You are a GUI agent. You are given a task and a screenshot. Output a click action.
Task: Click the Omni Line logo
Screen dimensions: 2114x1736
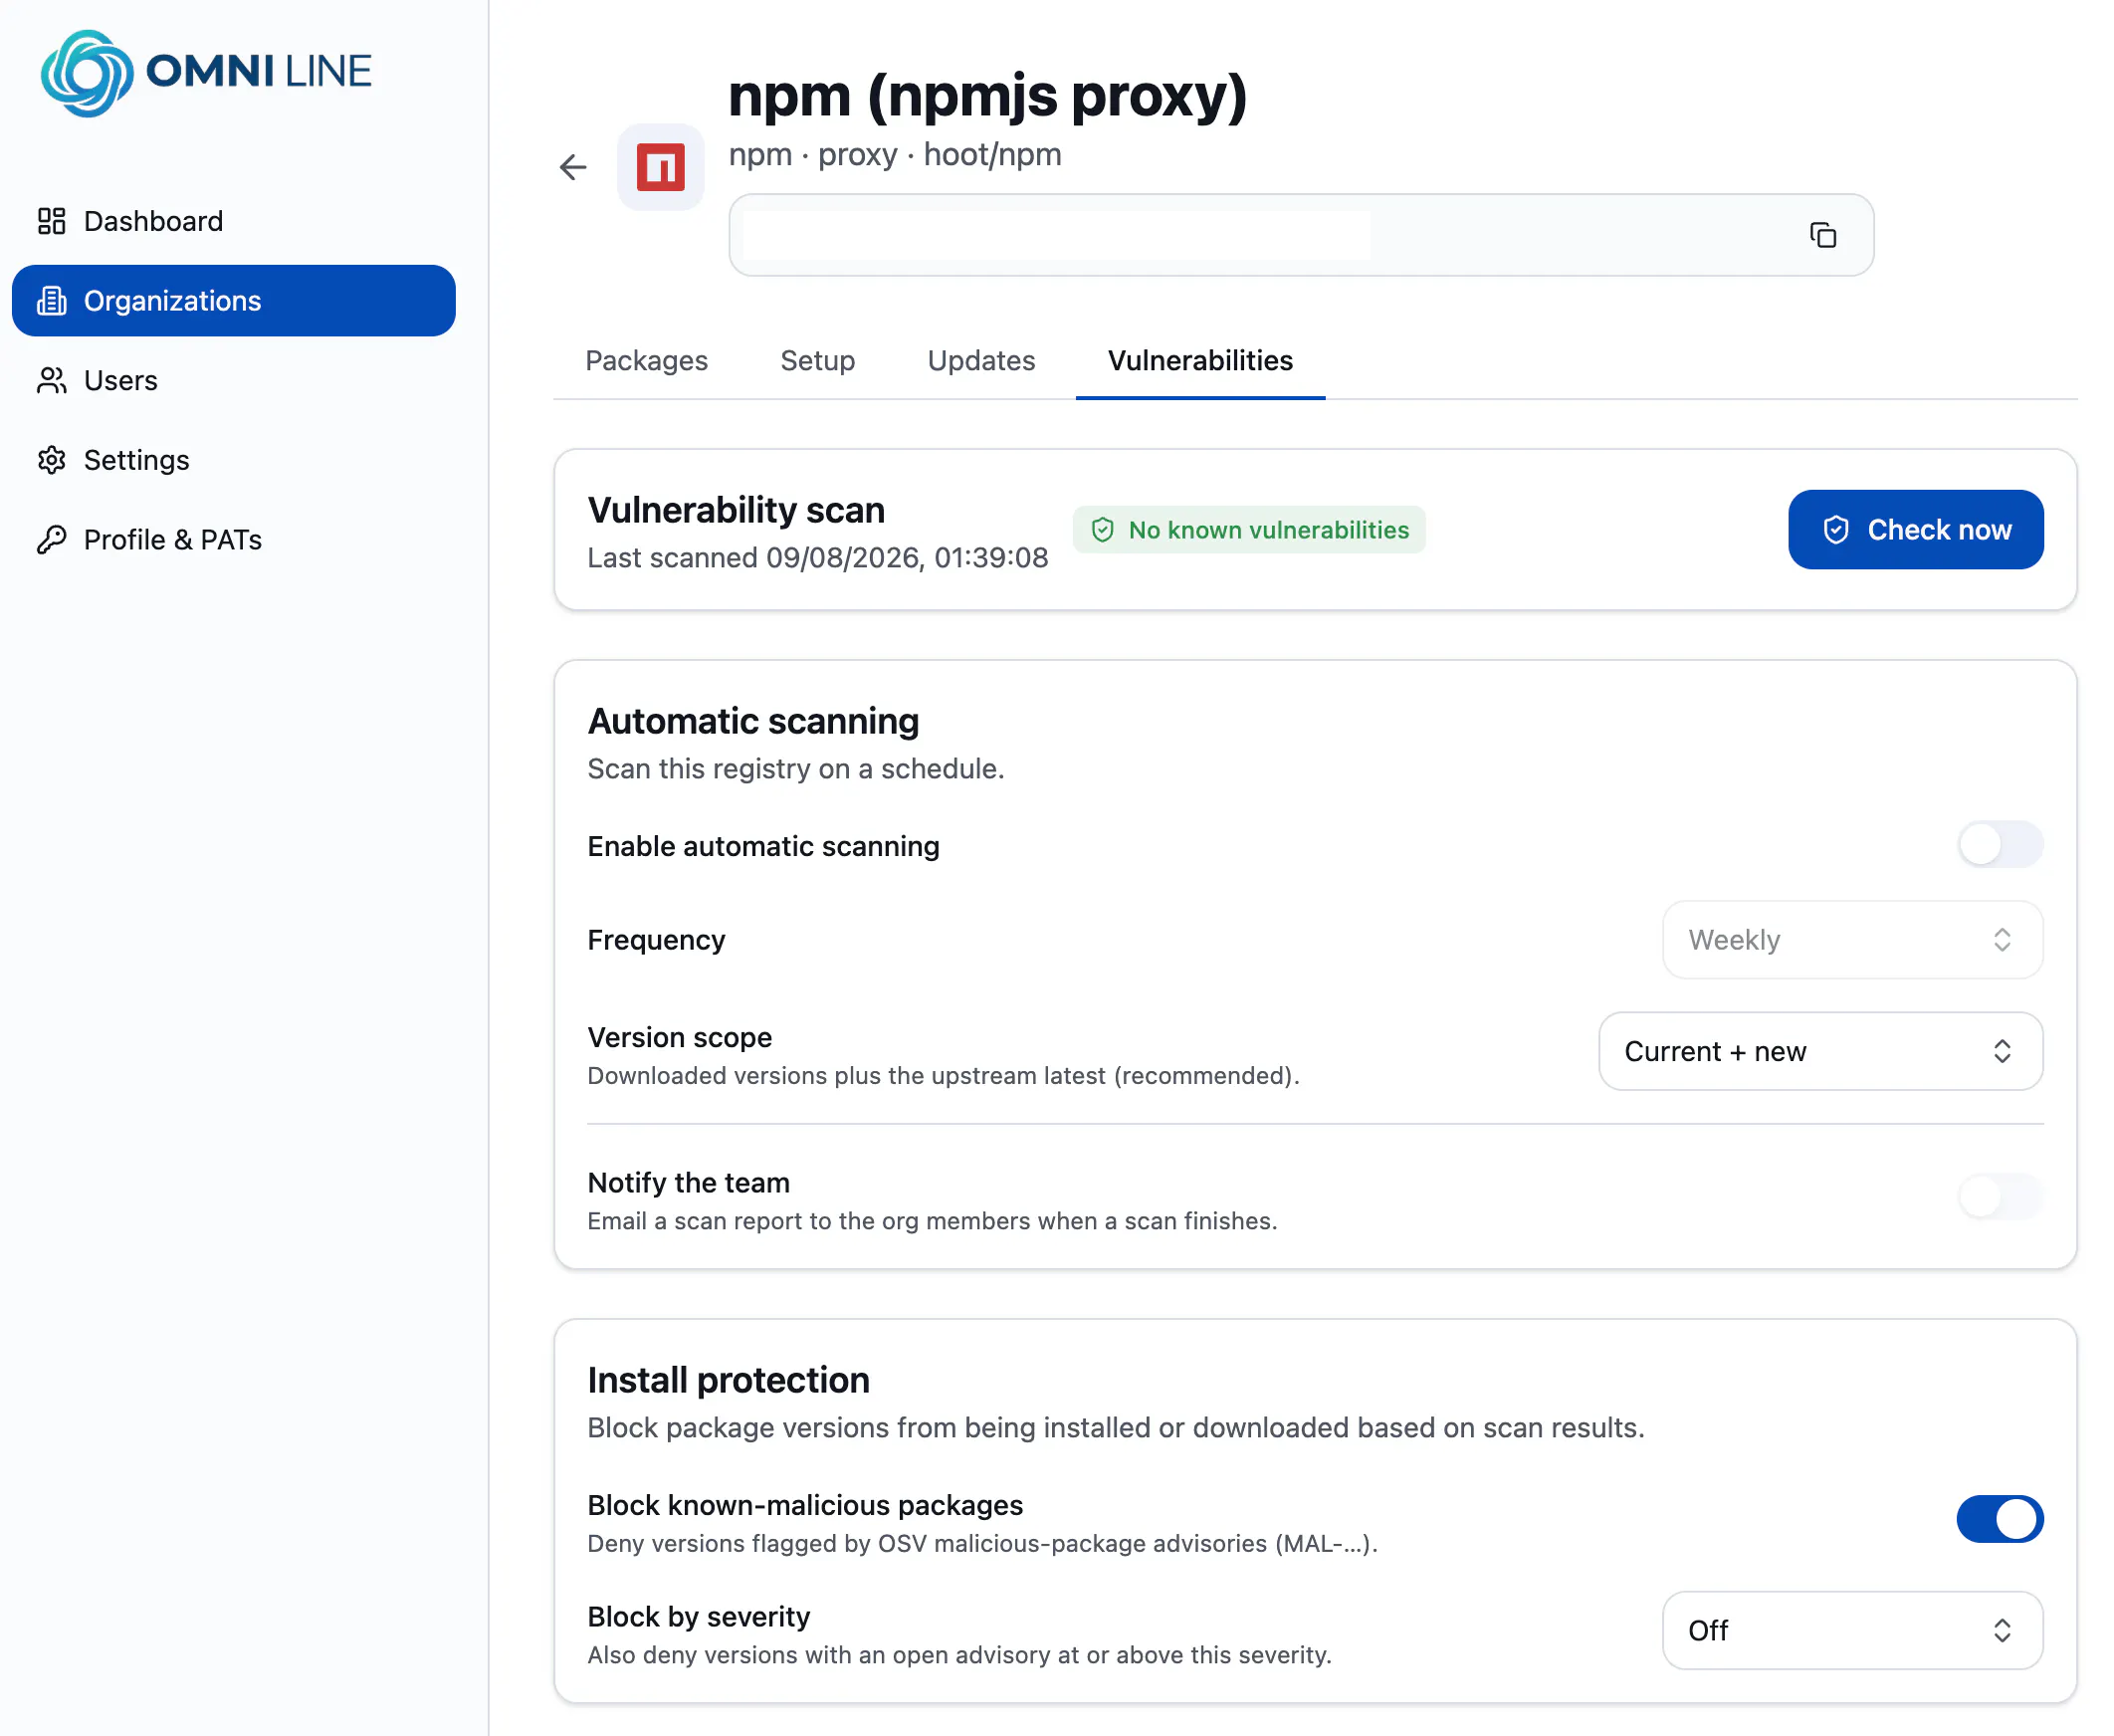(206, 73)
